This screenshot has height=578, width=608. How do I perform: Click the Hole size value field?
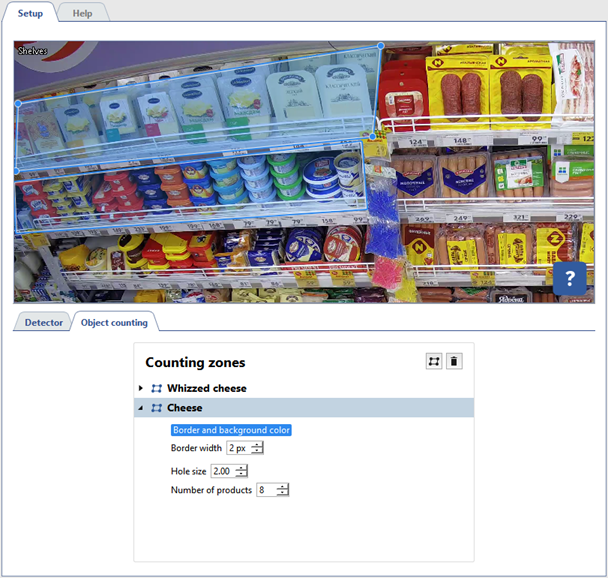click(x=222, y=471)
